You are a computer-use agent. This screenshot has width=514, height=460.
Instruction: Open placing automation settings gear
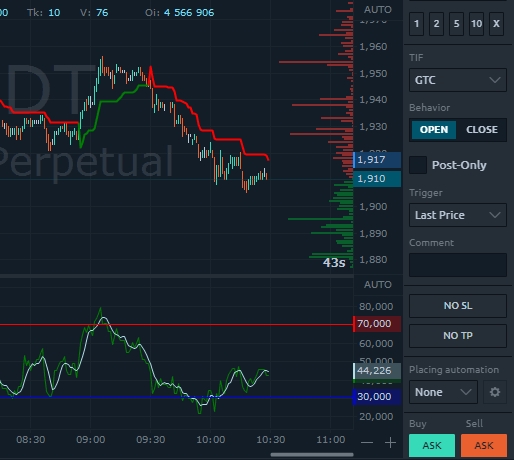pyautogui.click(x=495, y=392)
